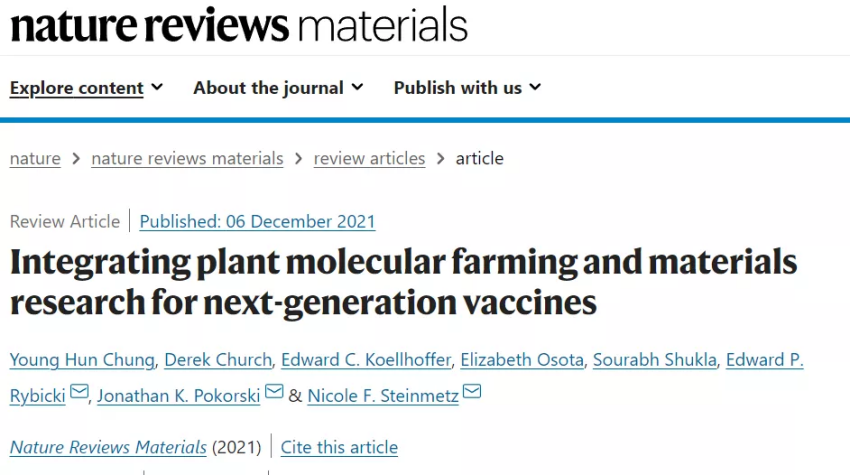Click the email icon after Jonathan K. Pokorski
The height and width of the screenshot is (475, 851).
tap(274, 391)
